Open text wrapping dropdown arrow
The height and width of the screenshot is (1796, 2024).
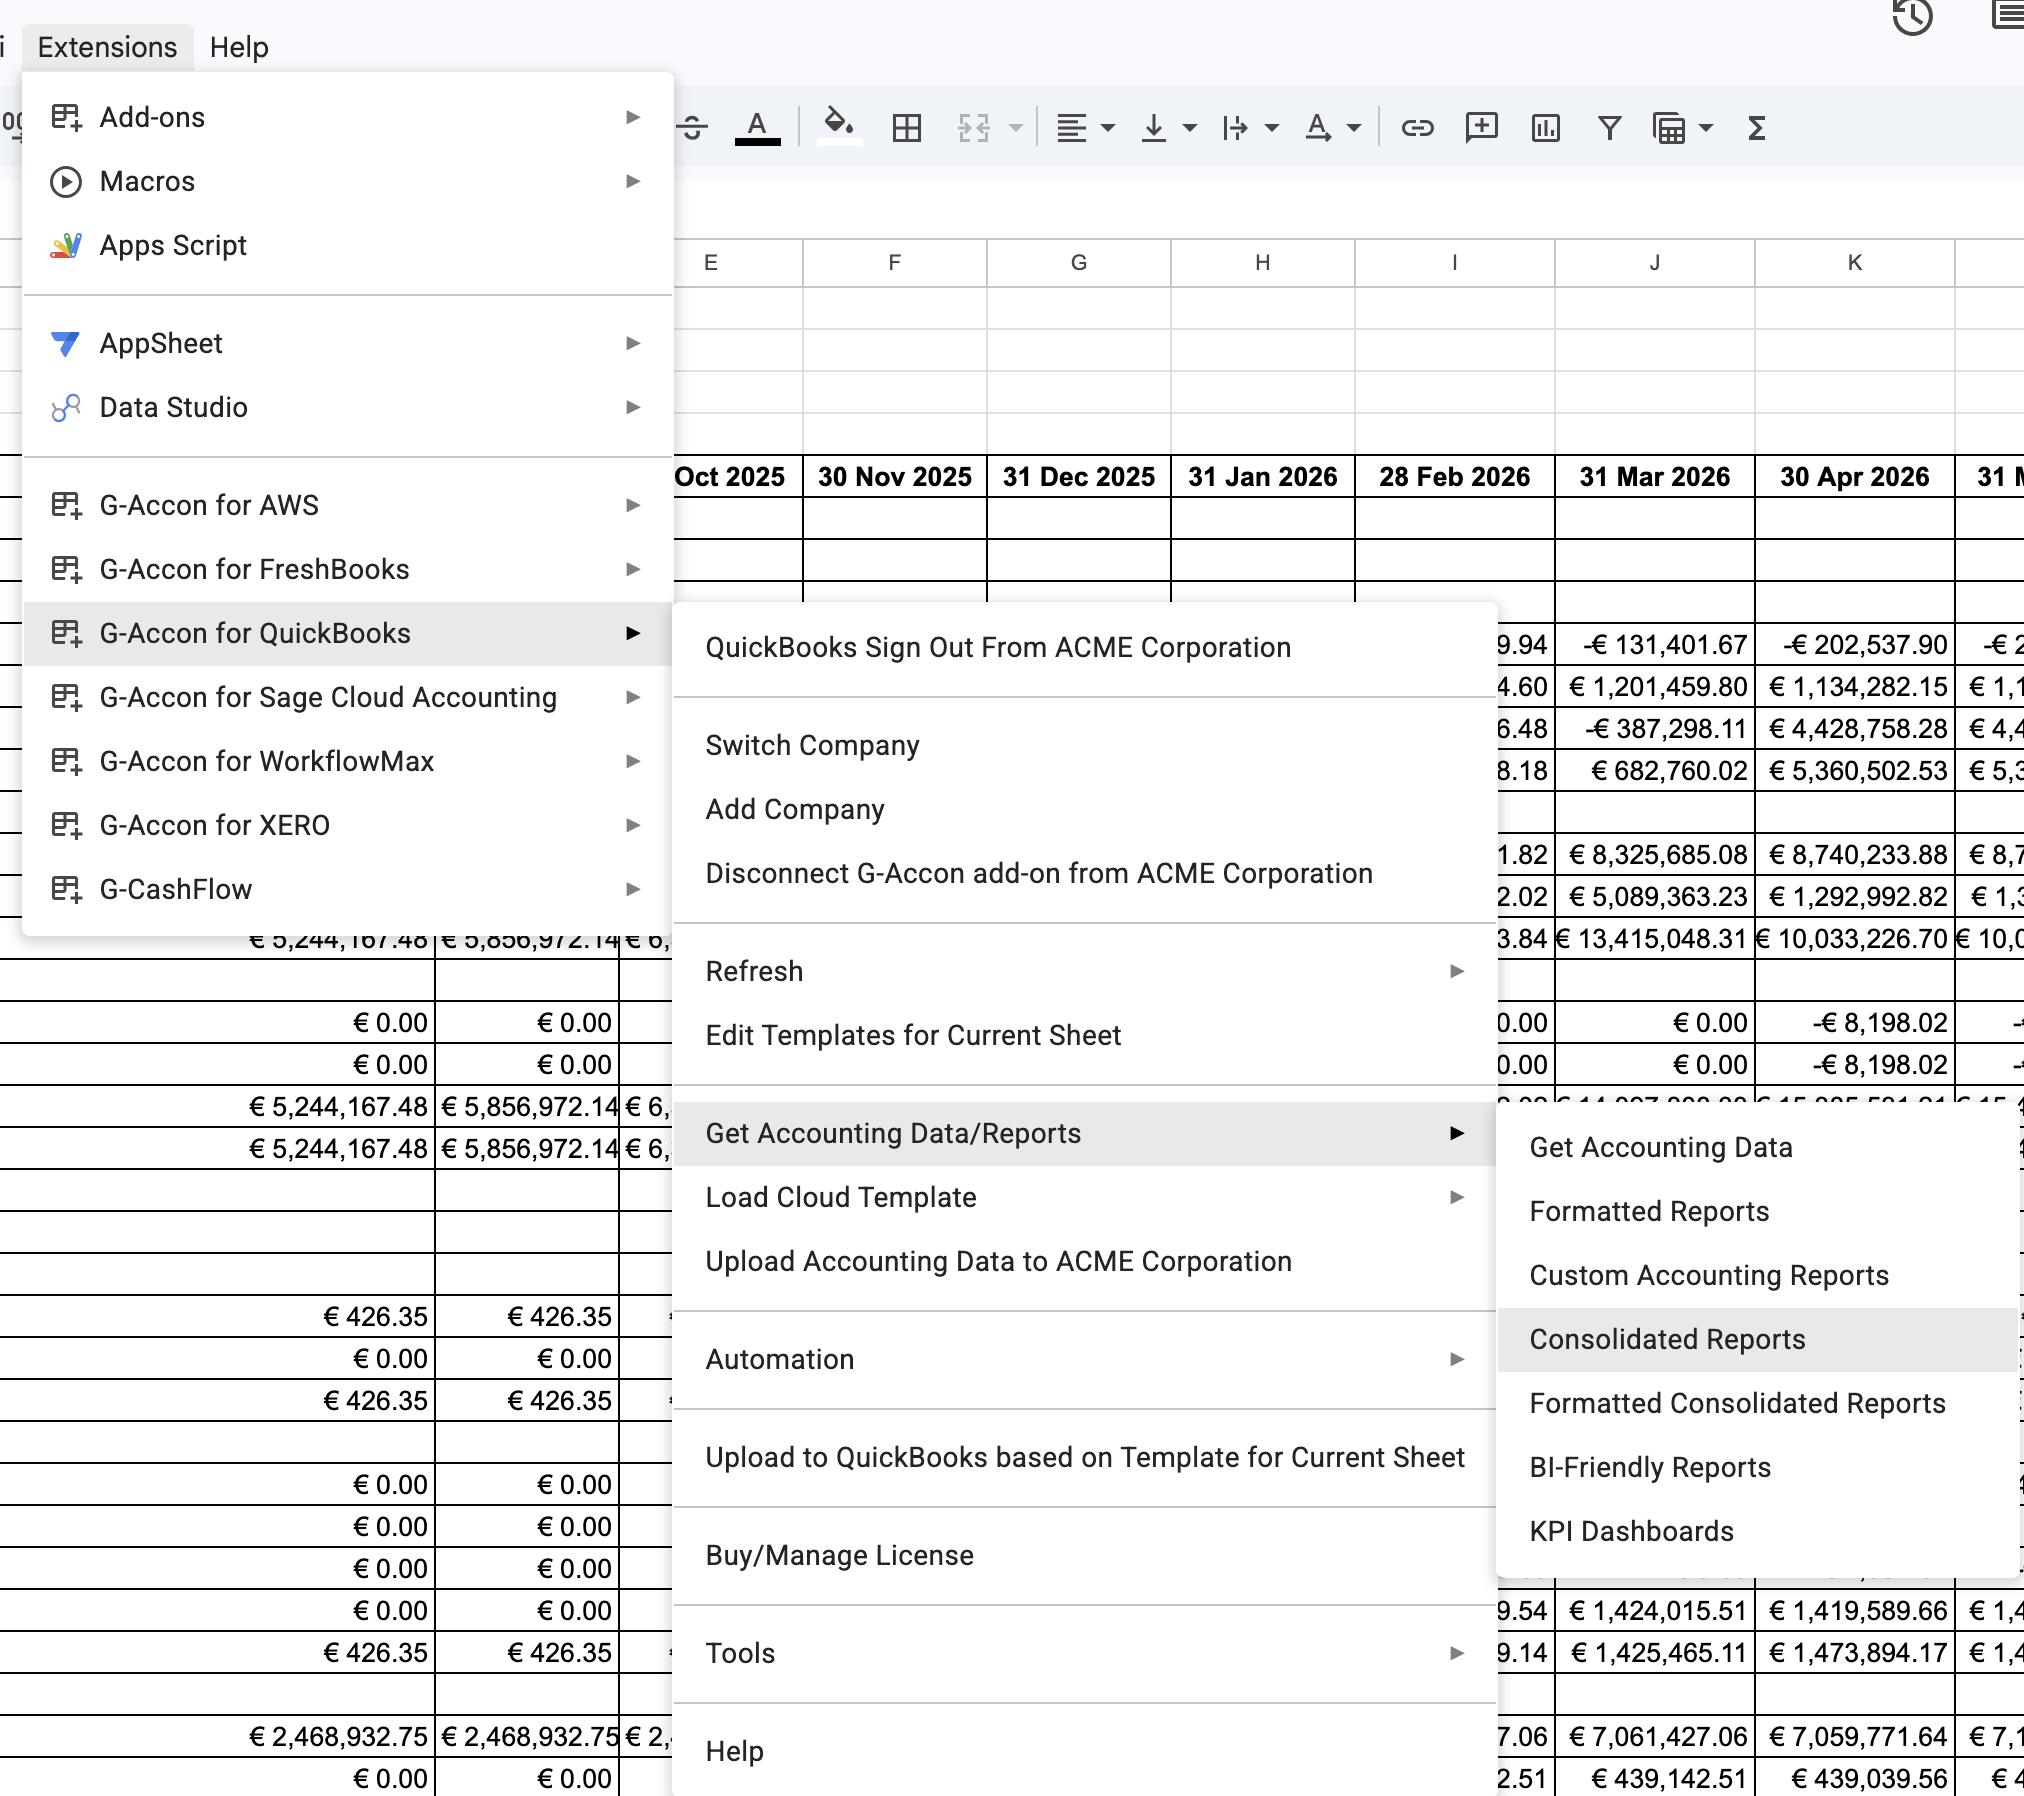pyautogui.click(x=1272, y=128)
